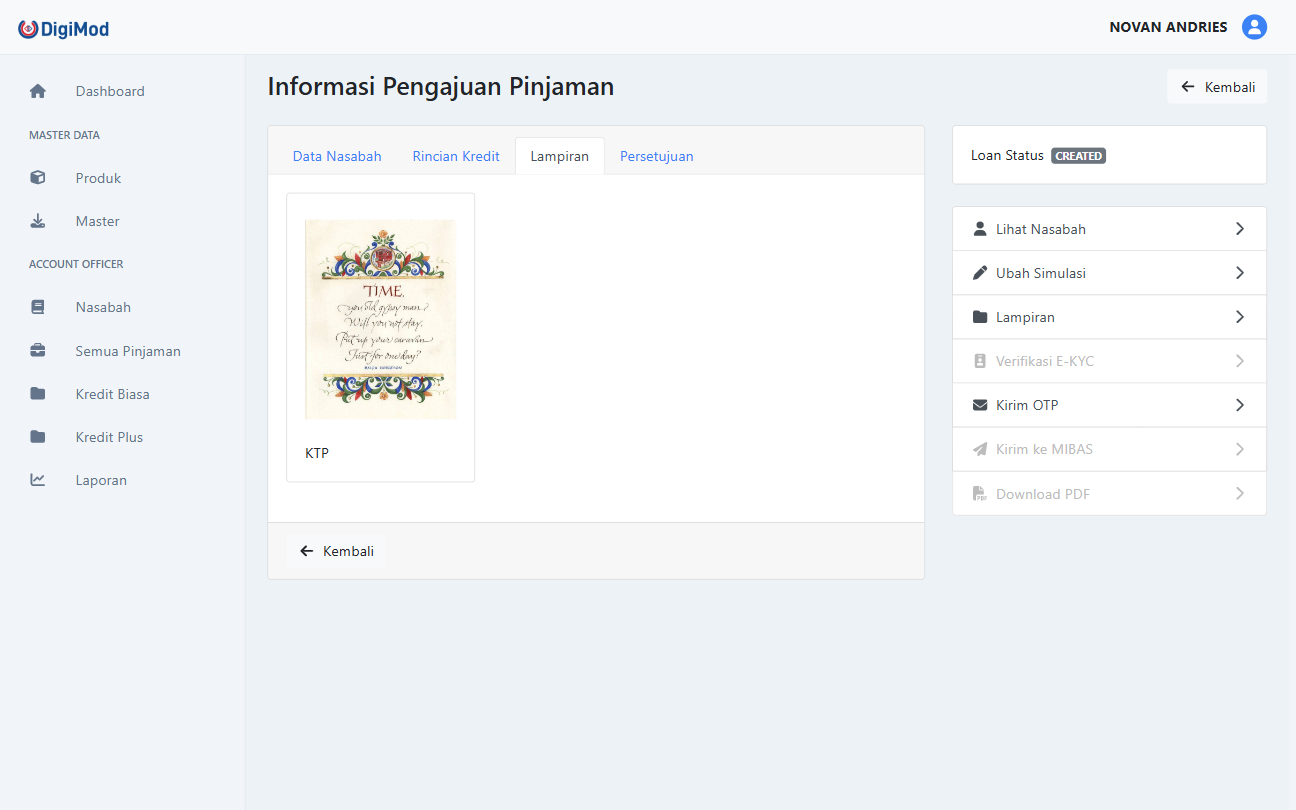
Task: Click the Master download icon
Action: click(x=38, y=221)
